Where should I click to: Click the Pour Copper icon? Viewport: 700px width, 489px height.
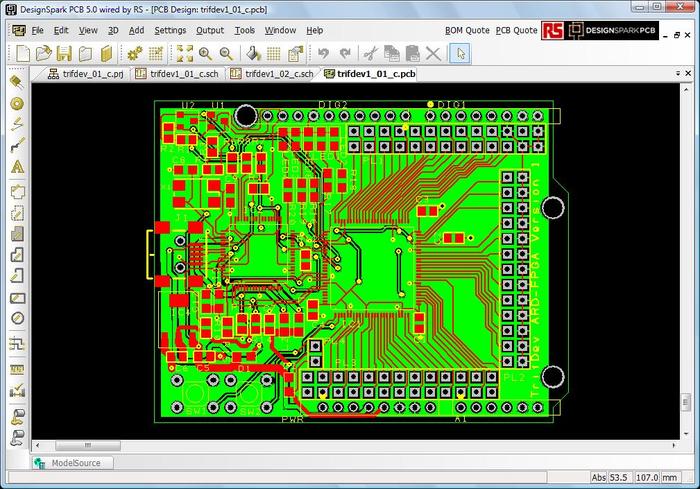tap(17, 416)
